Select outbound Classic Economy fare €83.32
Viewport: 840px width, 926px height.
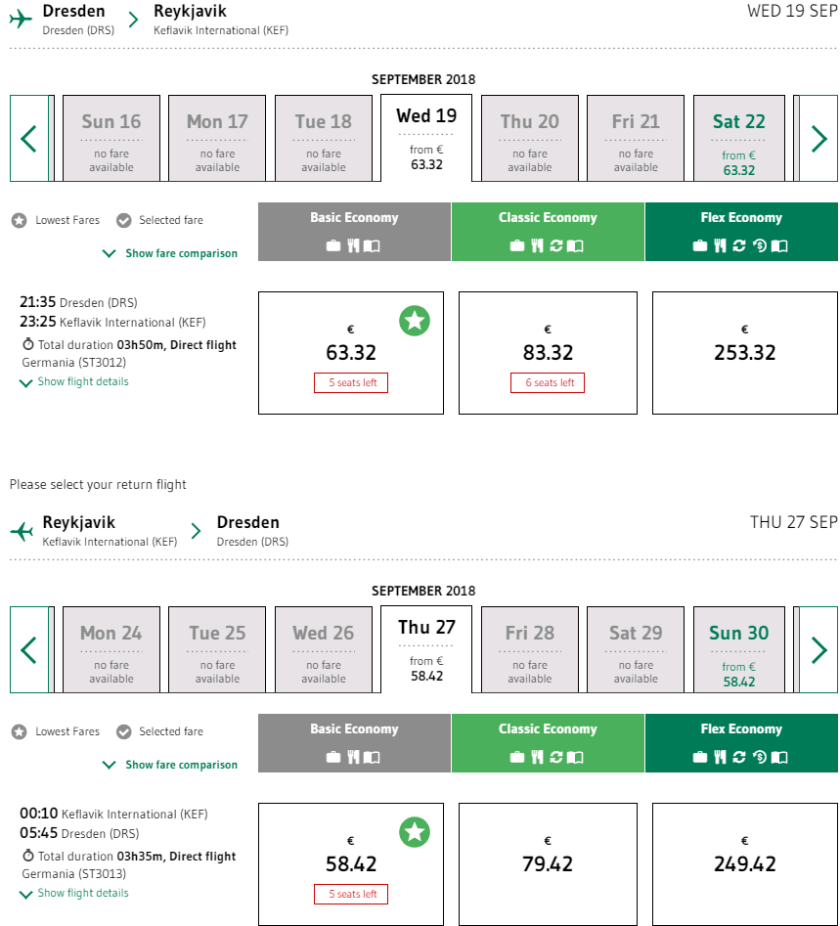[547, 353]
